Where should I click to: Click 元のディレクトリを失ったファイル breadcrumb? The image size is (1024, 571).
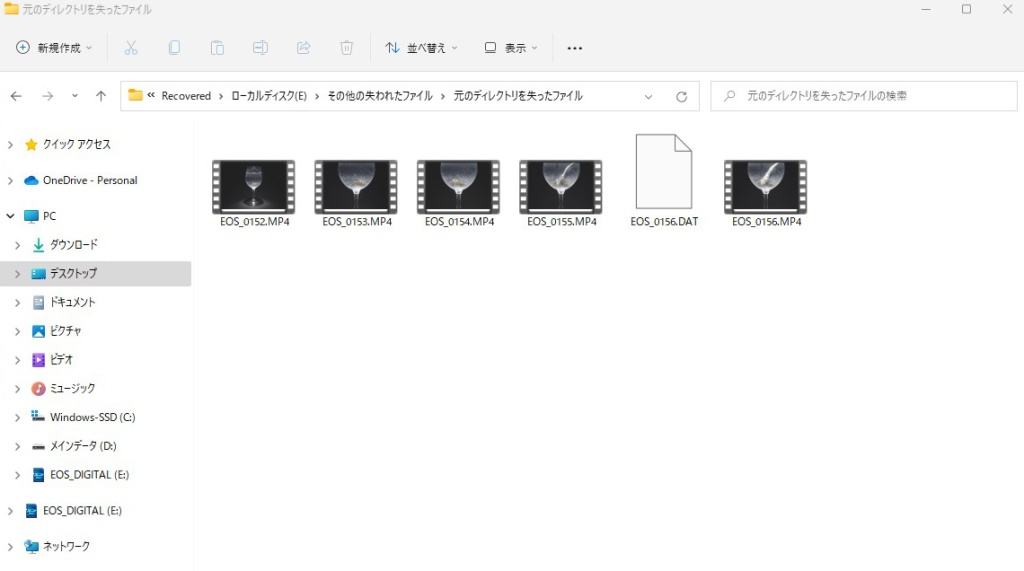518,96
